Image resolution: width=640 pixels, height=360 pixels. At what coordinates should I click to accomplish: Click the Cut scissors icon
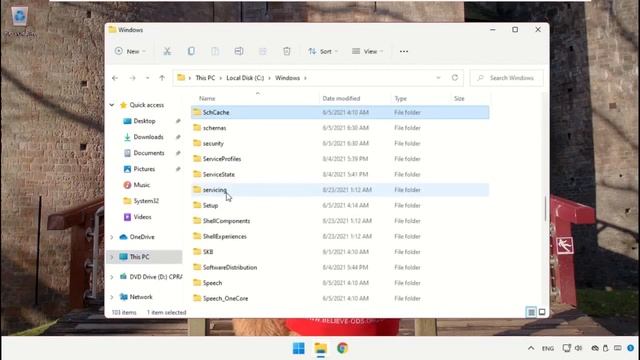167,51
